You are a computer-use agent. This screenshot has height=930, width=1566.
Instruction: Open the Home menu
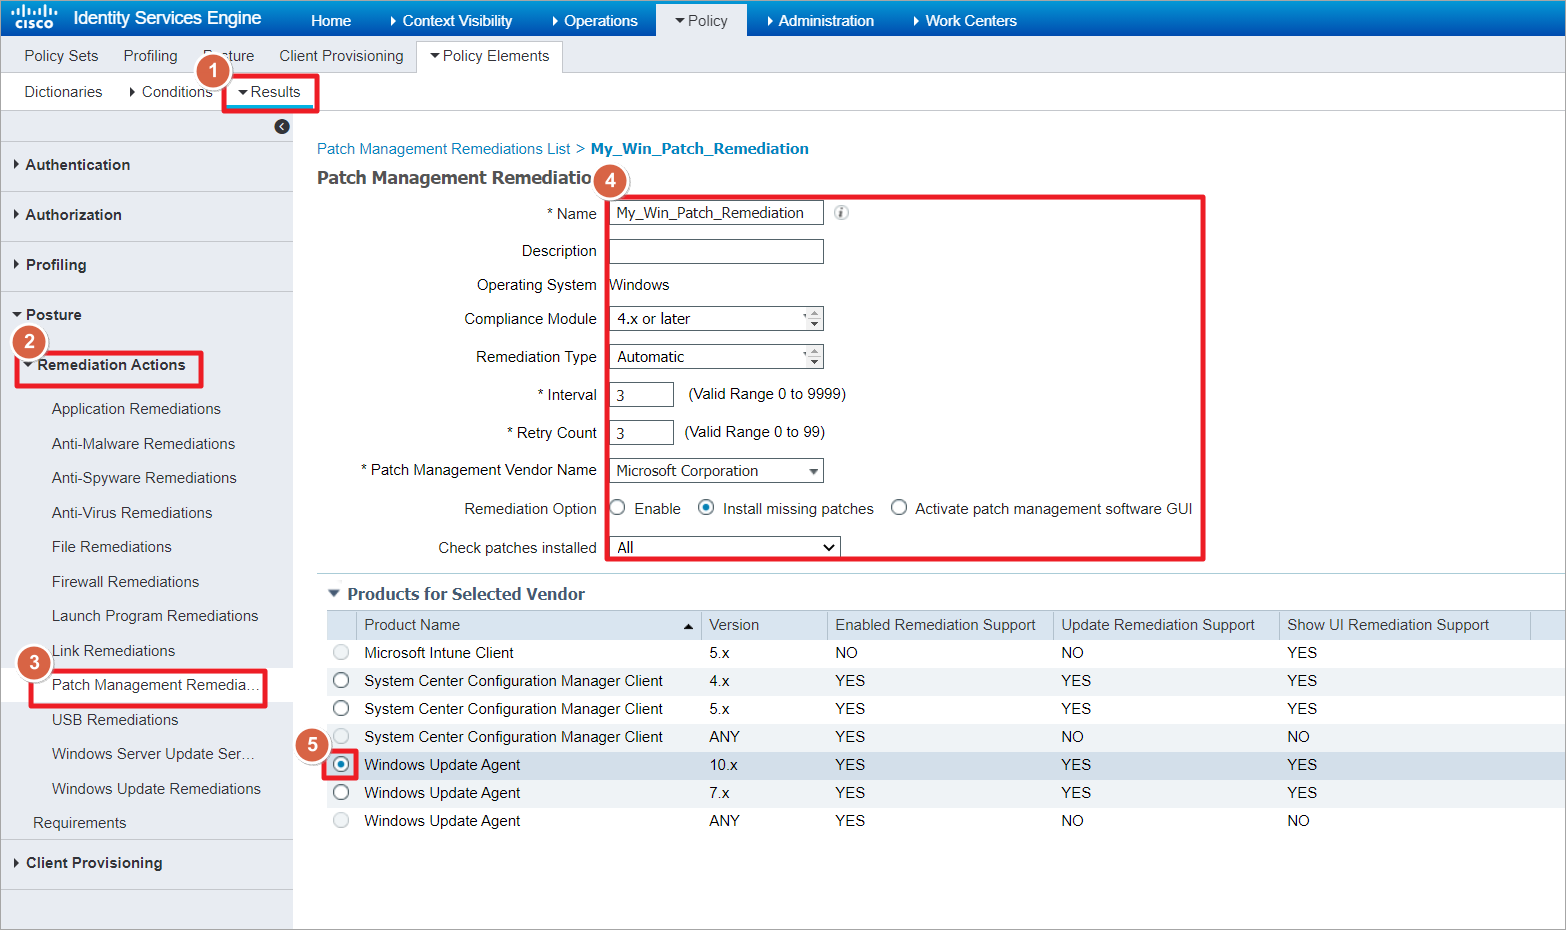click(331, 20)
